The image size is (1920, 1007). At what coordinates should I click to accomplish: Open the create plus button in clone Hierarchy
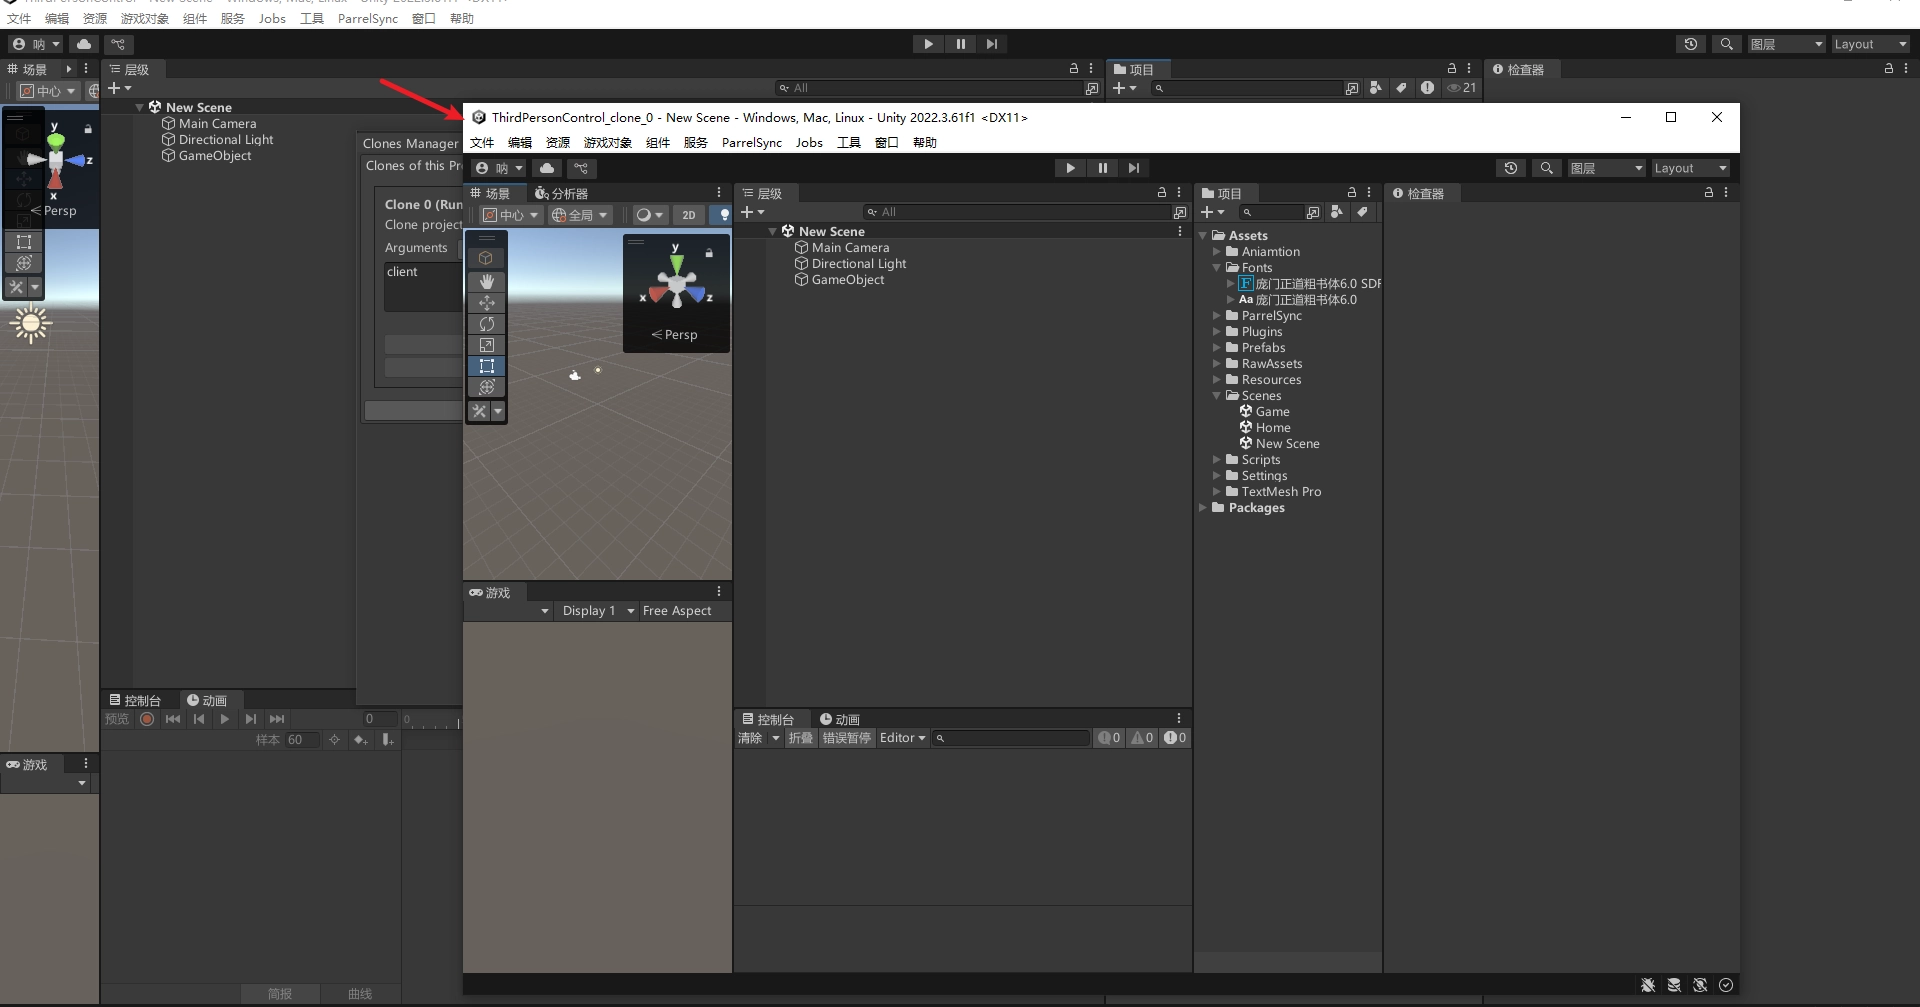pyautogui.click(x=752, y=212)
